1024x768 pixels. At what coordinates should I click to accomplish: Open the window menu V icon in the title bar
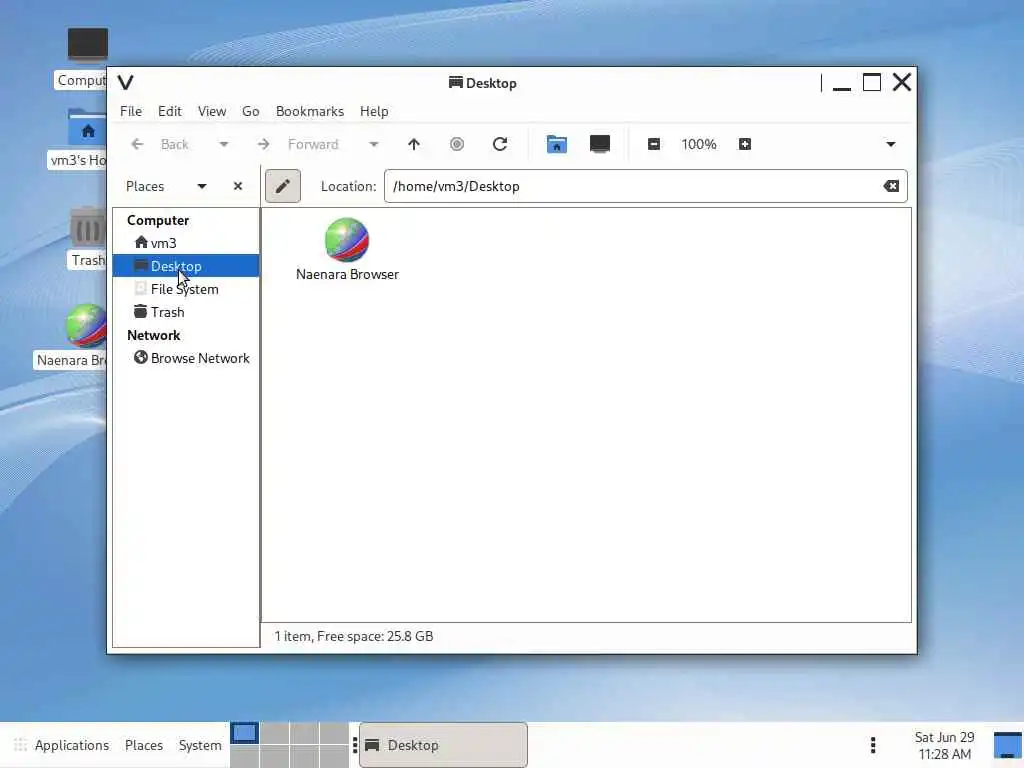tap(126, 82)
